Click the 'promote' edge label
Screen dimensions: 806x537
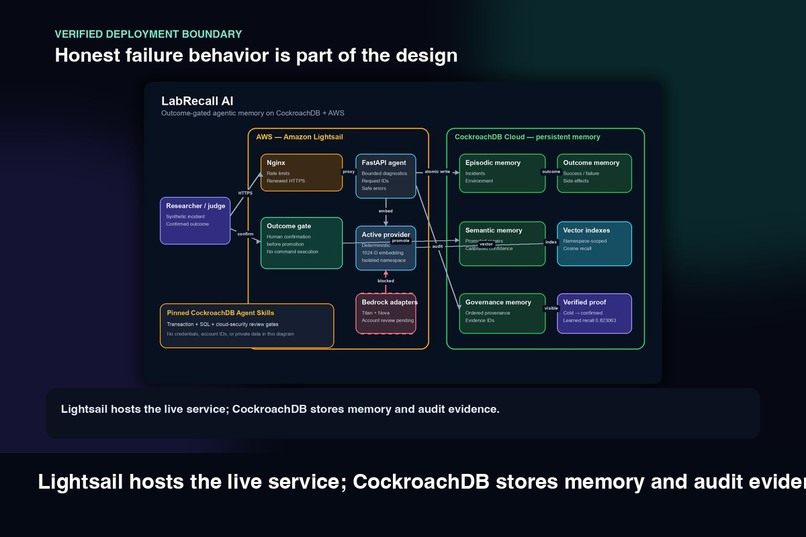(400, 240)
